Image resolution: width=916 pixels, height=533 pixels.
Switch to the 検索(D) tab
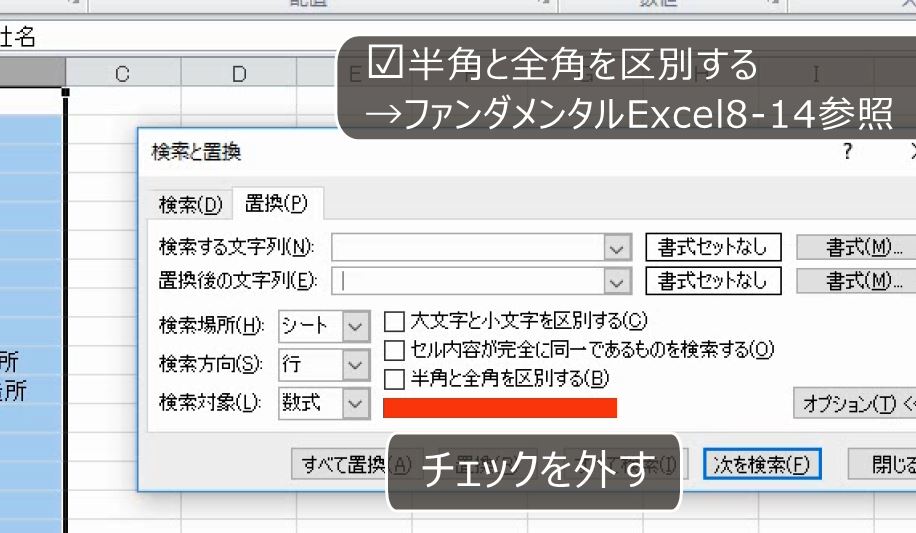(190, 205)
